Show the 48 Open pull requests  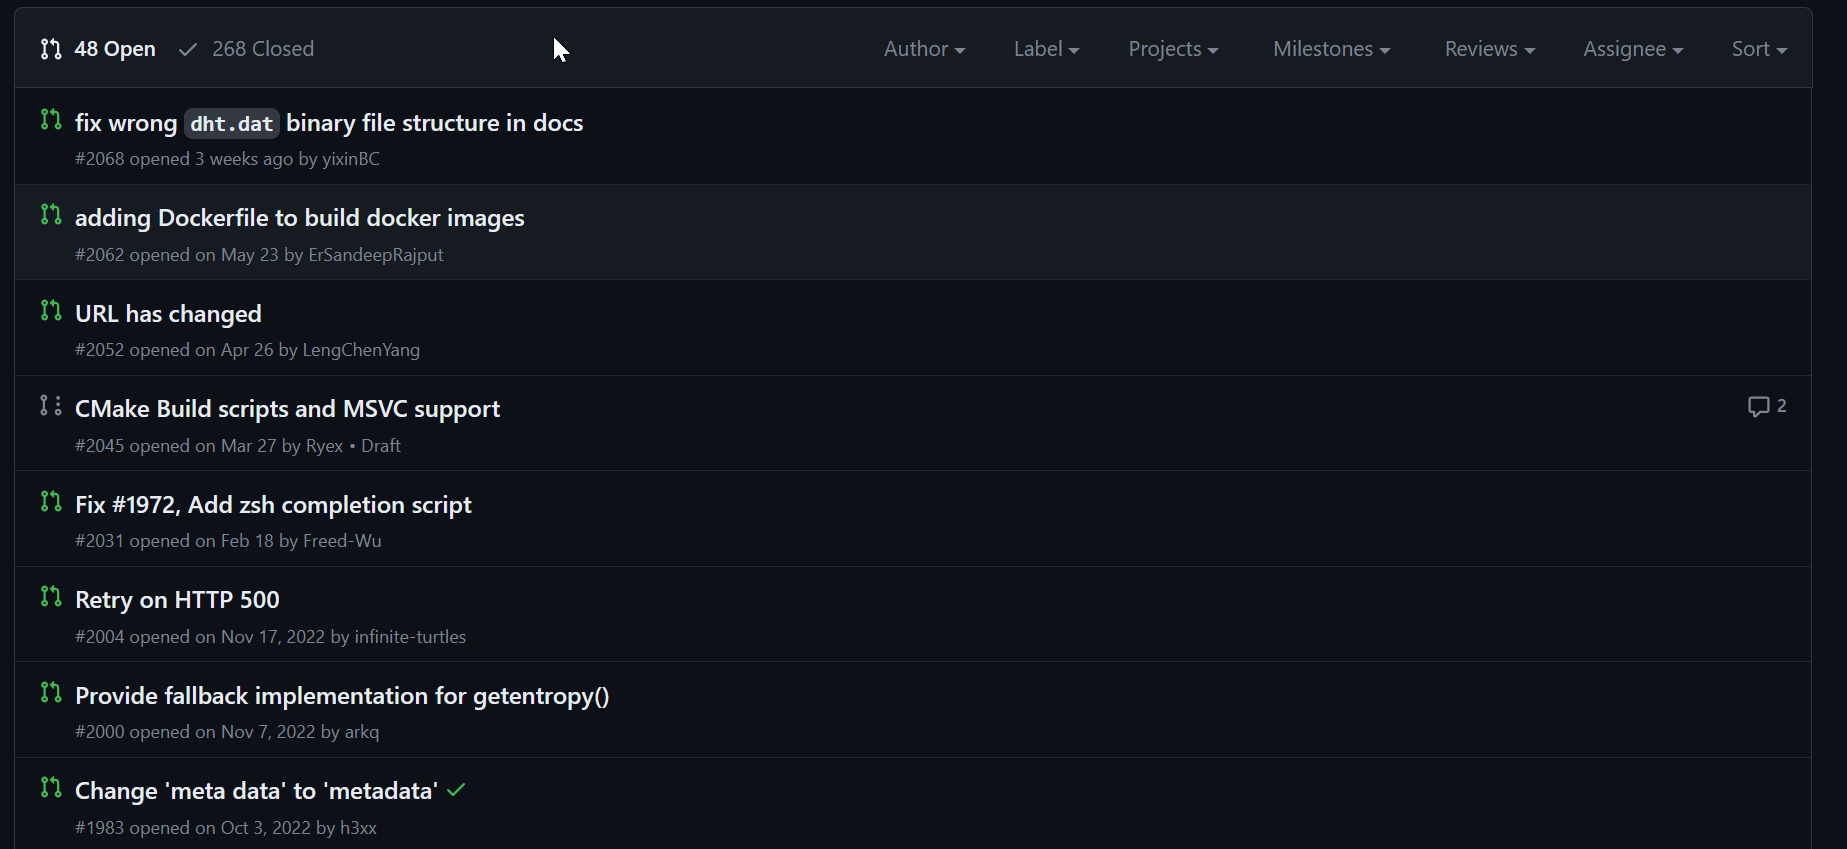click(98, 49)
